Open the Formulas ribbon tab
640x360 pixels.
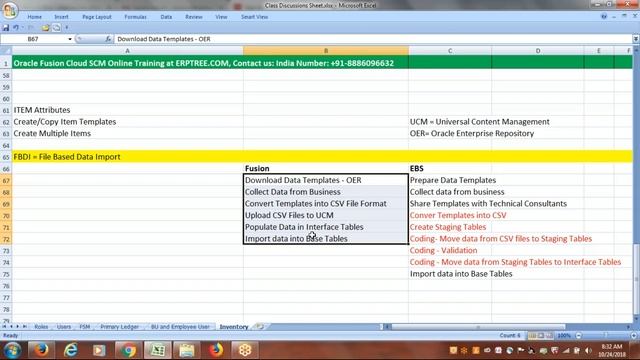pos(136,17)
